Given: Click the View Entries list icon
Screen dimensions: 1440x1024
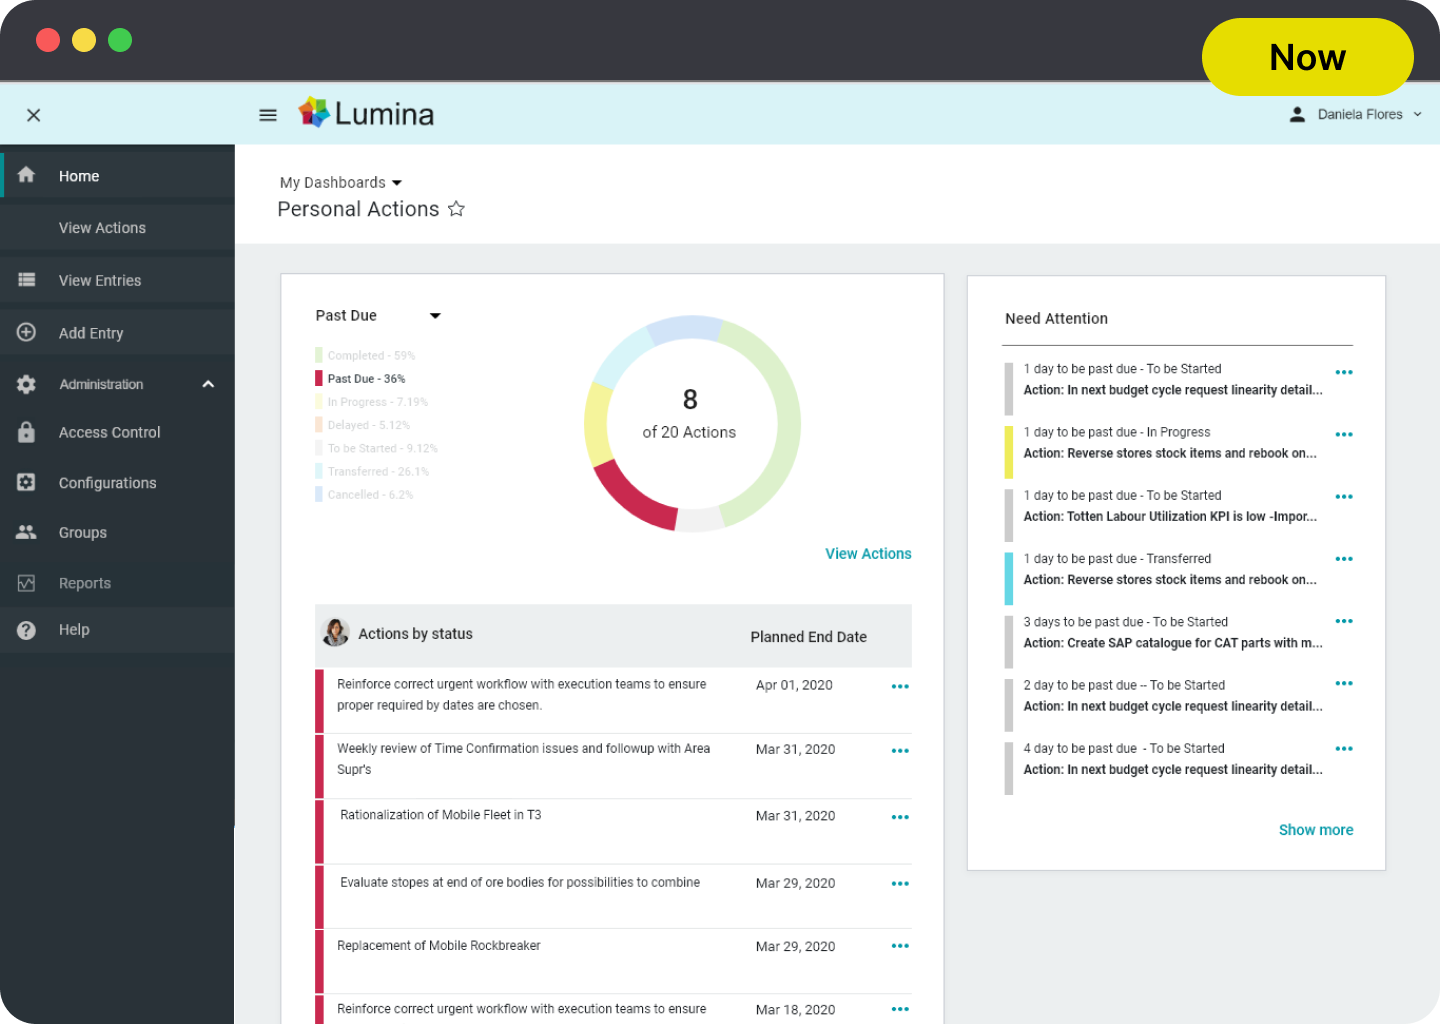Looking at the screenshot, I should click(x=27, y=280).
